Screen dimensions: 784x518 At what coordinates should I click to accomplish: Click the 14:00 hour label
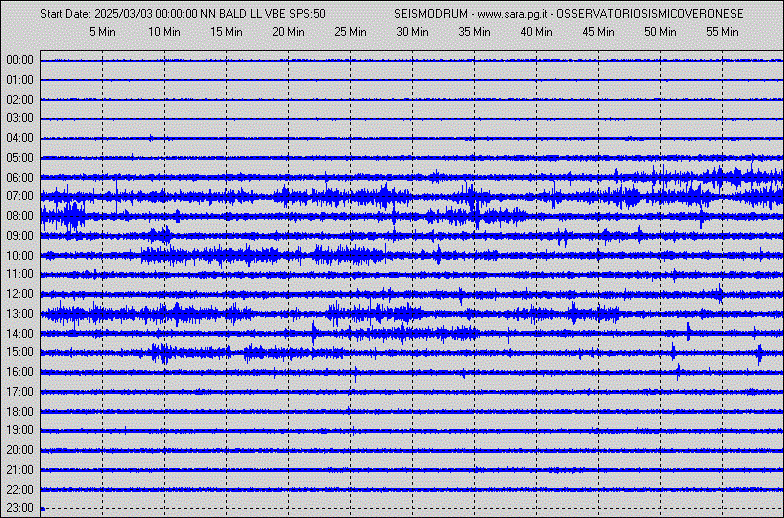[20, 334]
